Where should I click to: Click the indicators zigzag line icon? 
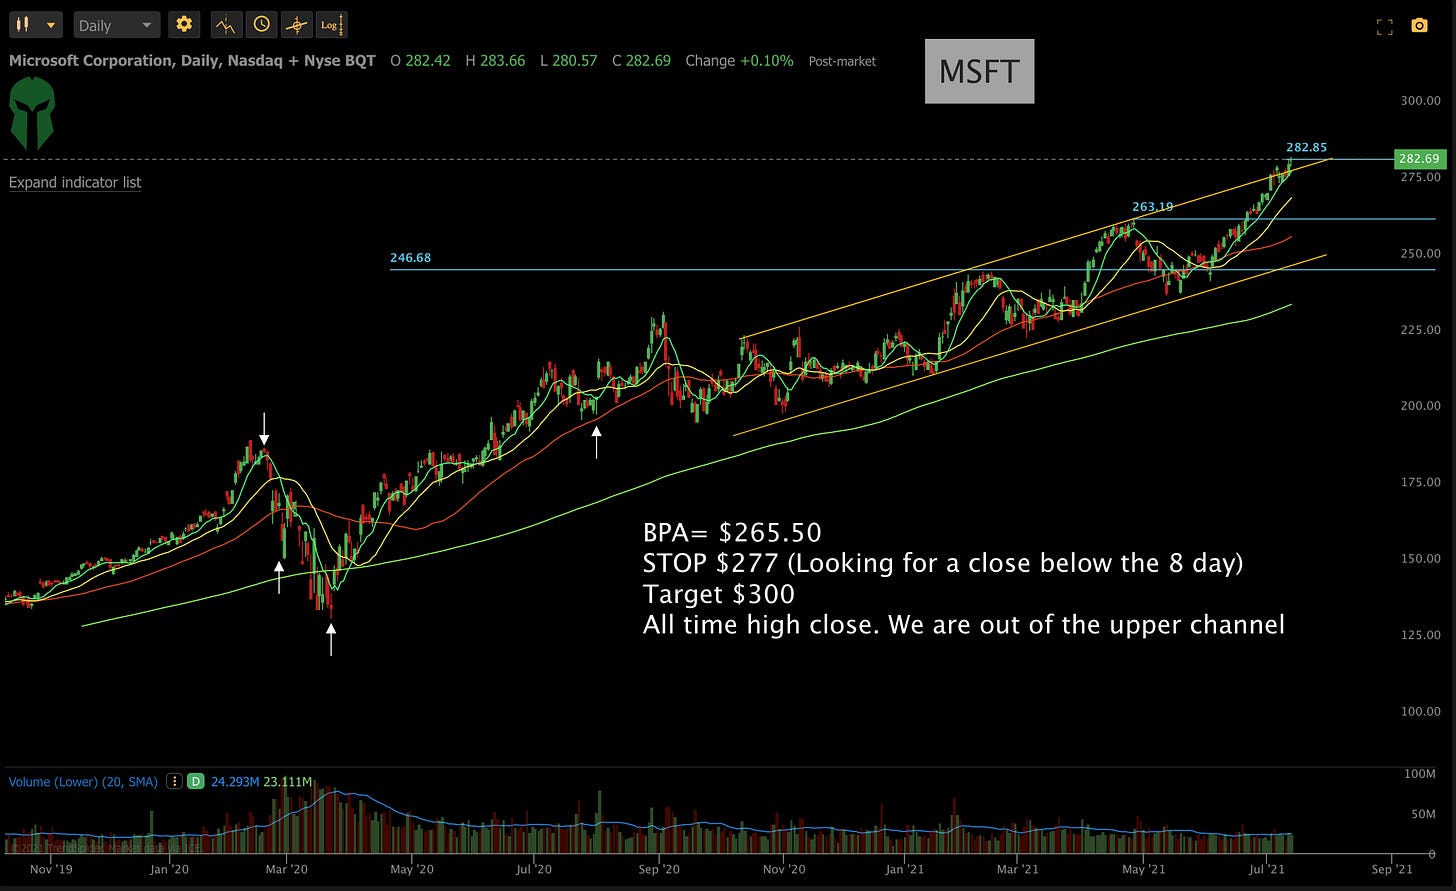pyautogui.click(x=227, y=25)
